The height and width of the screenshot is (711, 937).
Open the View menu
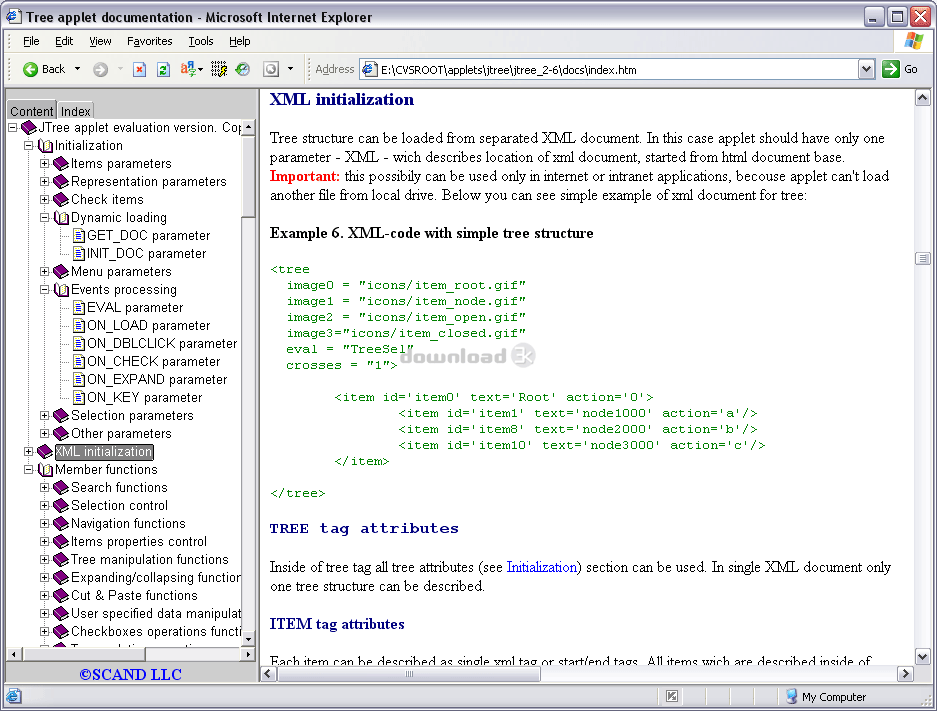point(100,41)
